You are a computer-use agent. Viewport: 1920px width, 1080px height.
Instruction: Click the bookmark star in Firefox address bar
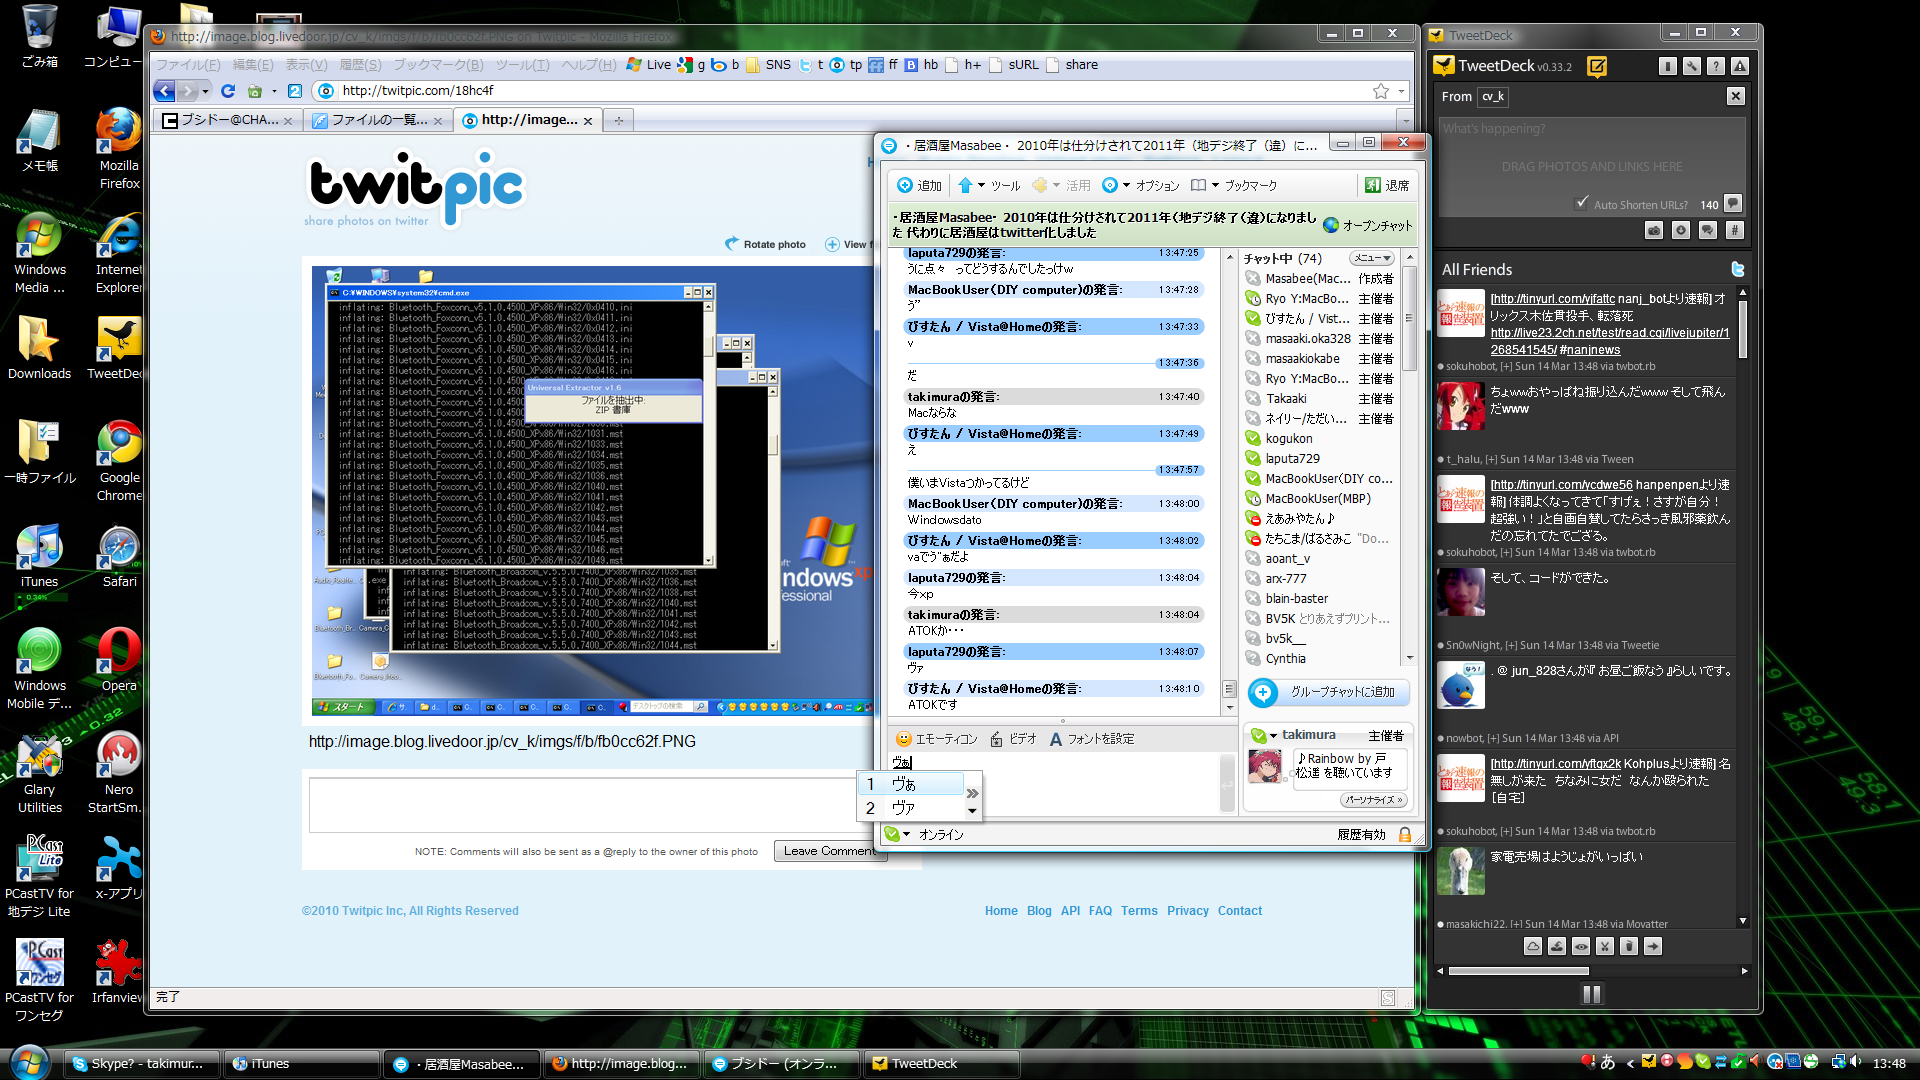(x=1381, y=91)
